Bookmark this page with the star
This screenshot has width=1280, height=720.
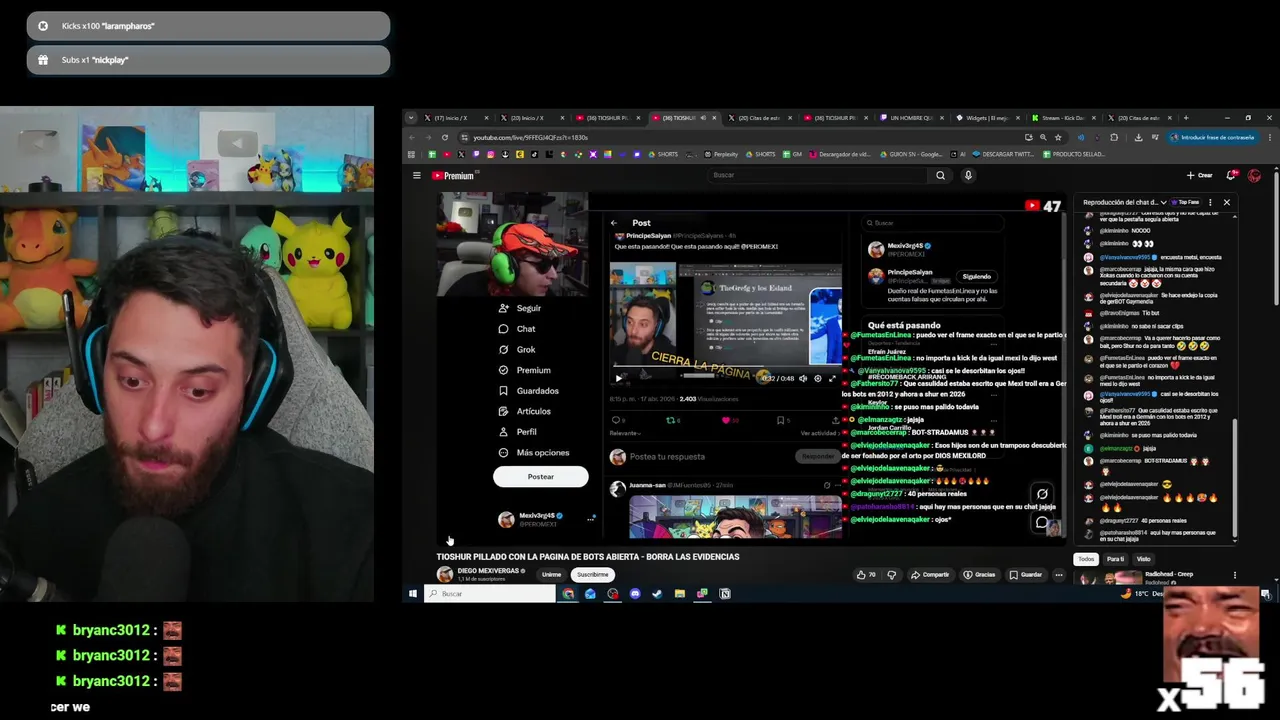(x=1058, y=137)
